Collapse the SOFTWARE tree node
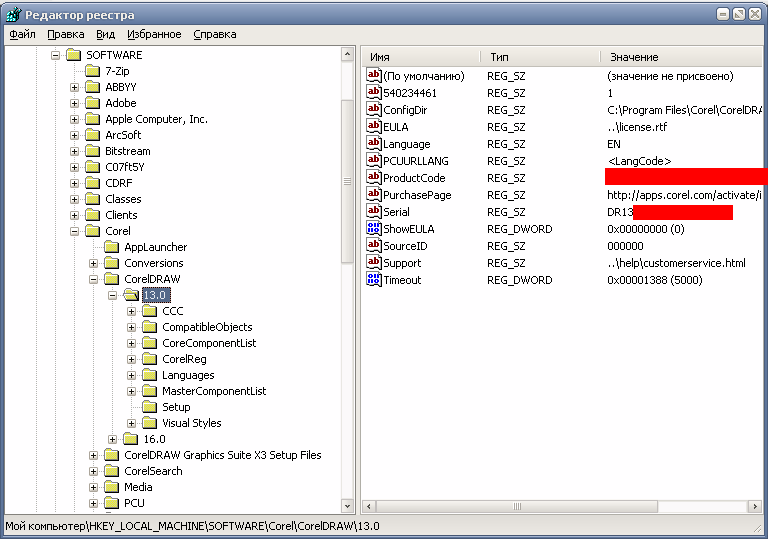Image resolution: width=768 pixels, height=539 pixels. (55, 55)
